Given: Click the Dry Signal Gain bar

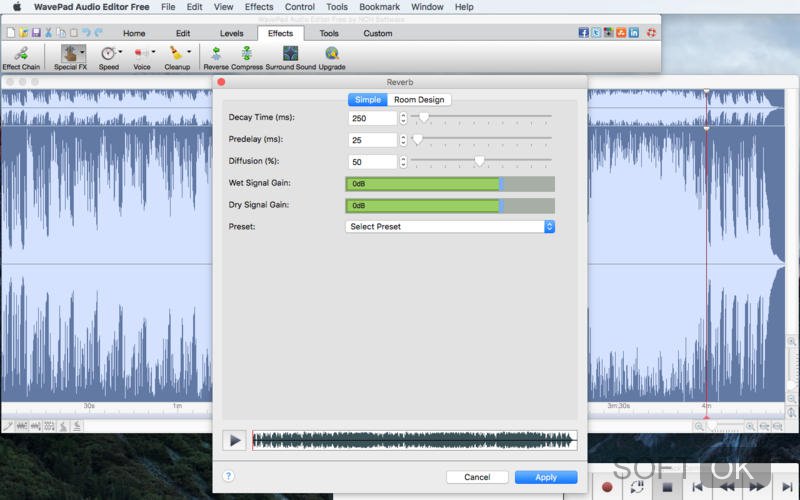Looking at the screenshot, I should click(450, 206).
